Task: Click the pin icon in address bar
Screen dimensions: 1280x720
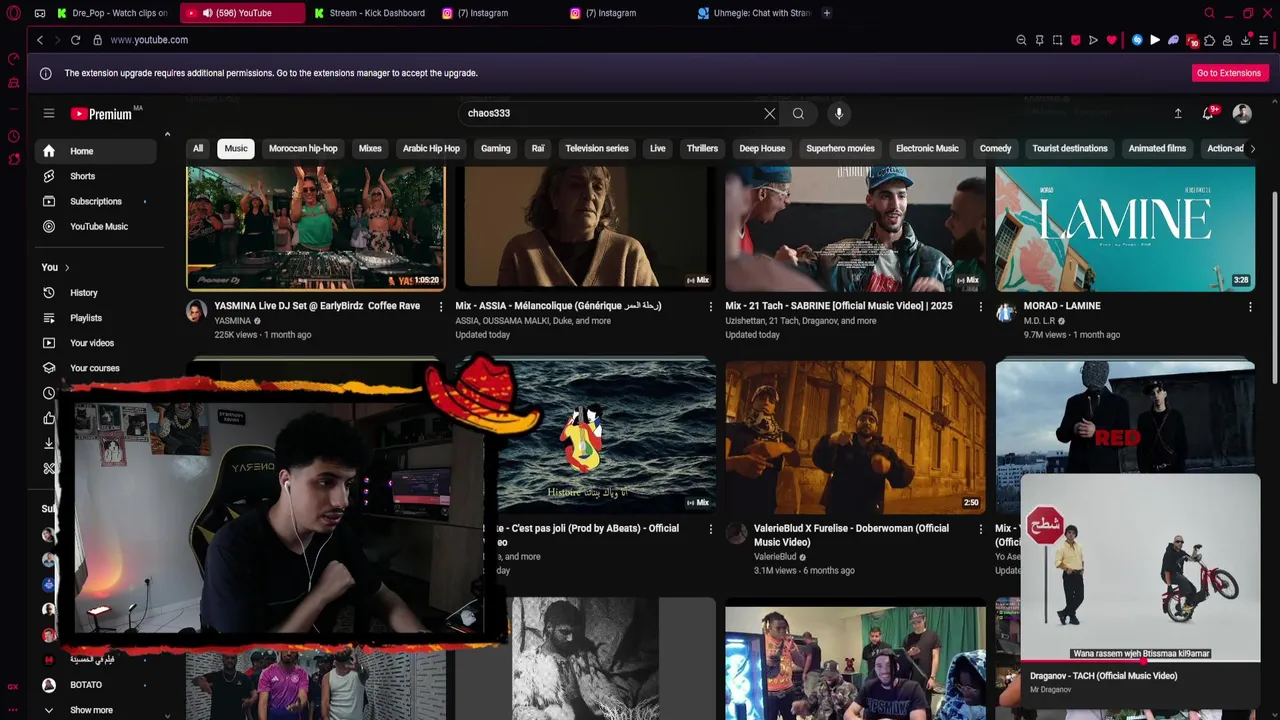Action: (1039, 40)
